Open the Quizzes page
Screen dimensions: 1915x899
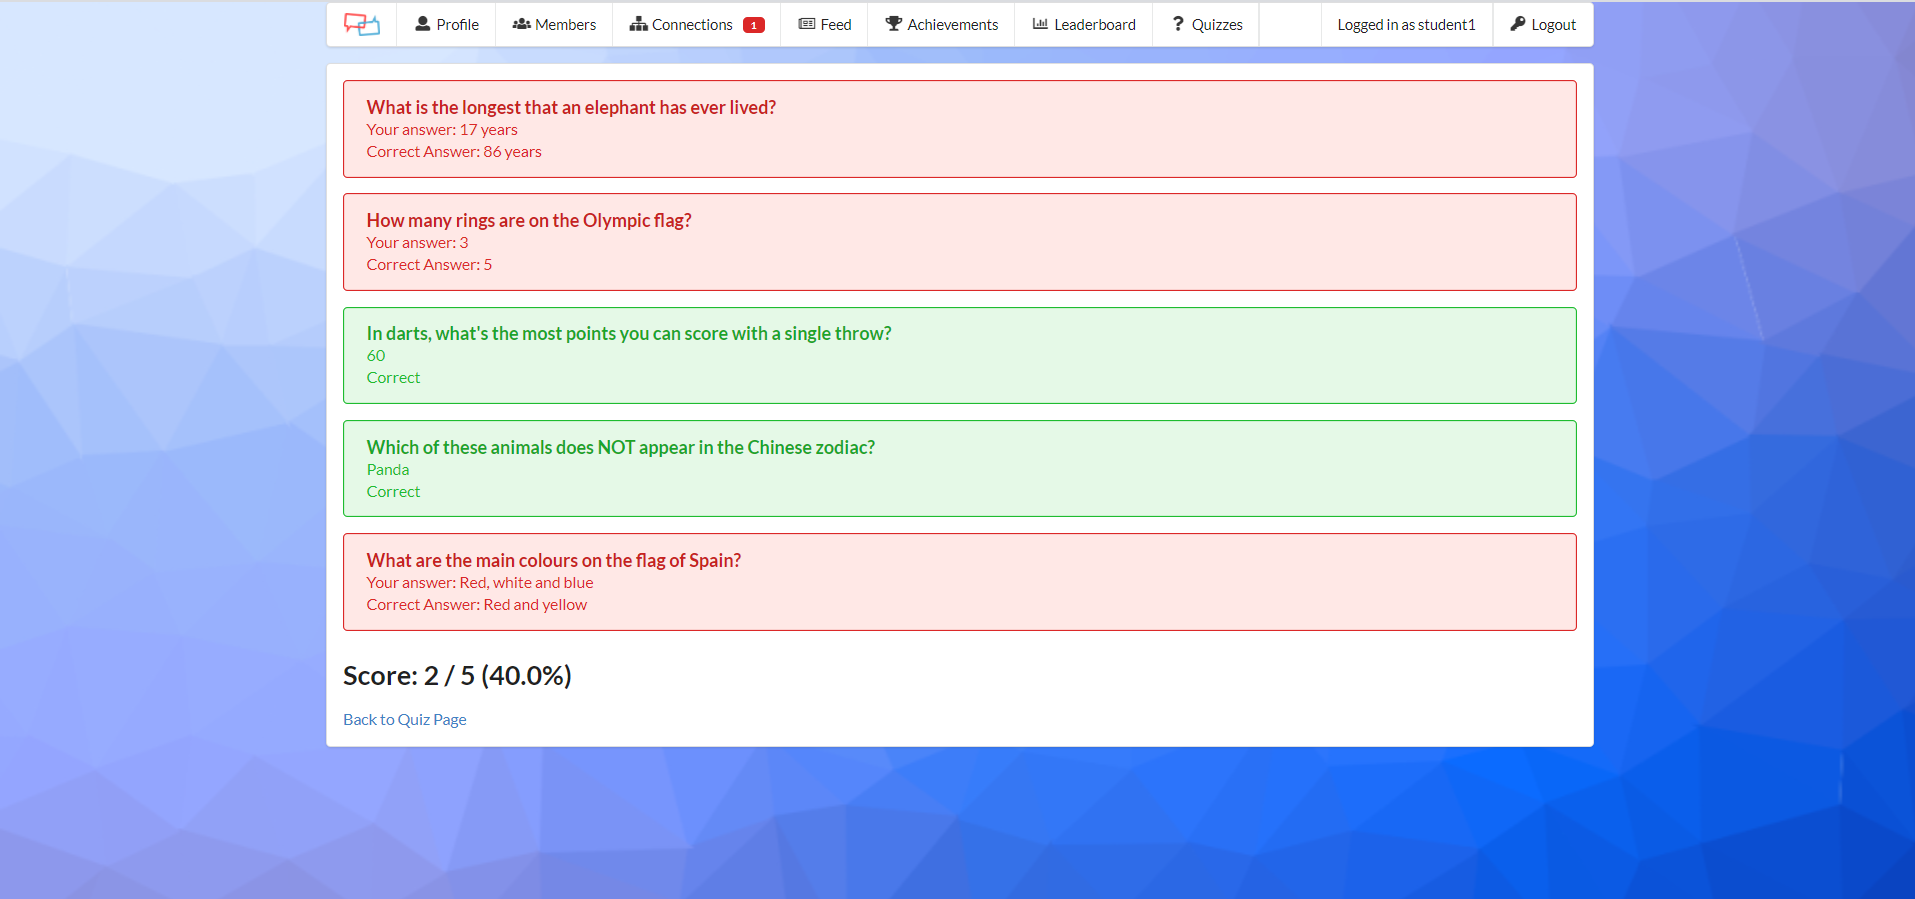click(x=1206, y=24)
